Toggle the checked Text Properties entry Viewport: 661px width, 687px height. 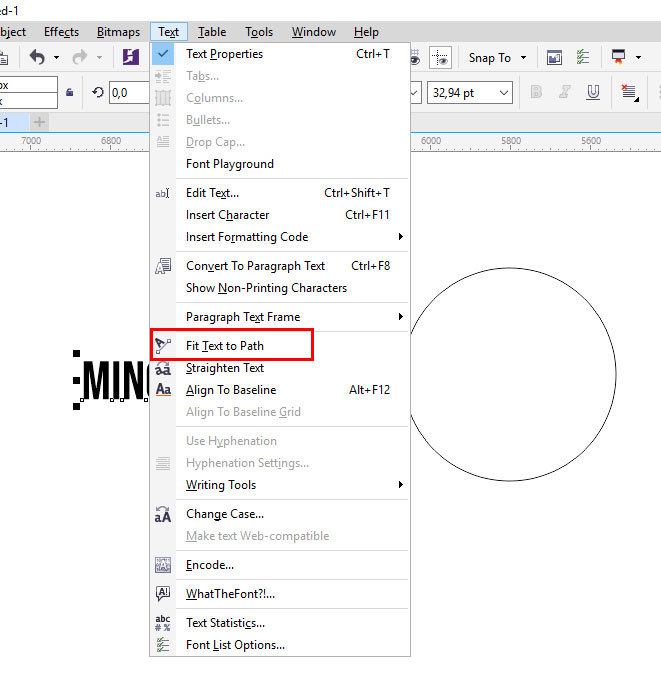coord(280,54)
